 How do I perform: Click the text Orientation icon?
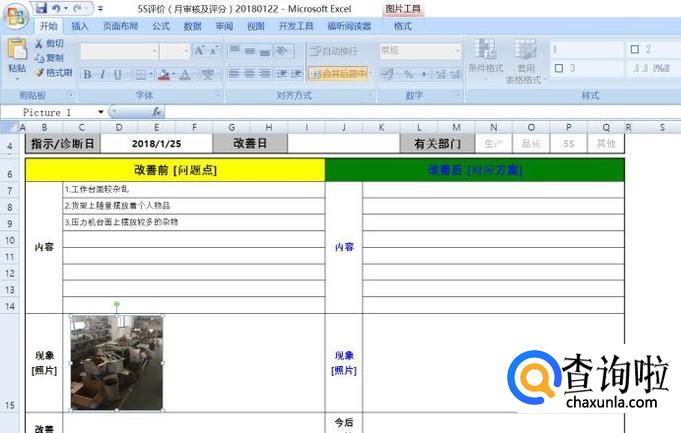(x=281, y=50)
